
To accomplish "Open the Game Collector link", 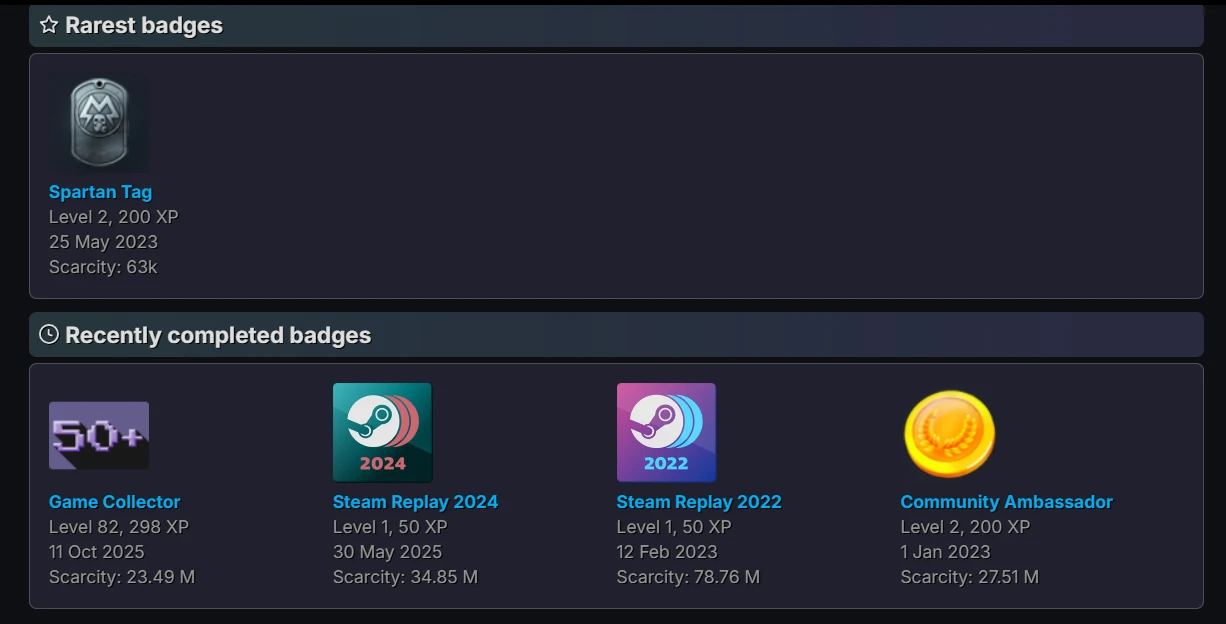I will pyautogui.click(x=114, y=502).
